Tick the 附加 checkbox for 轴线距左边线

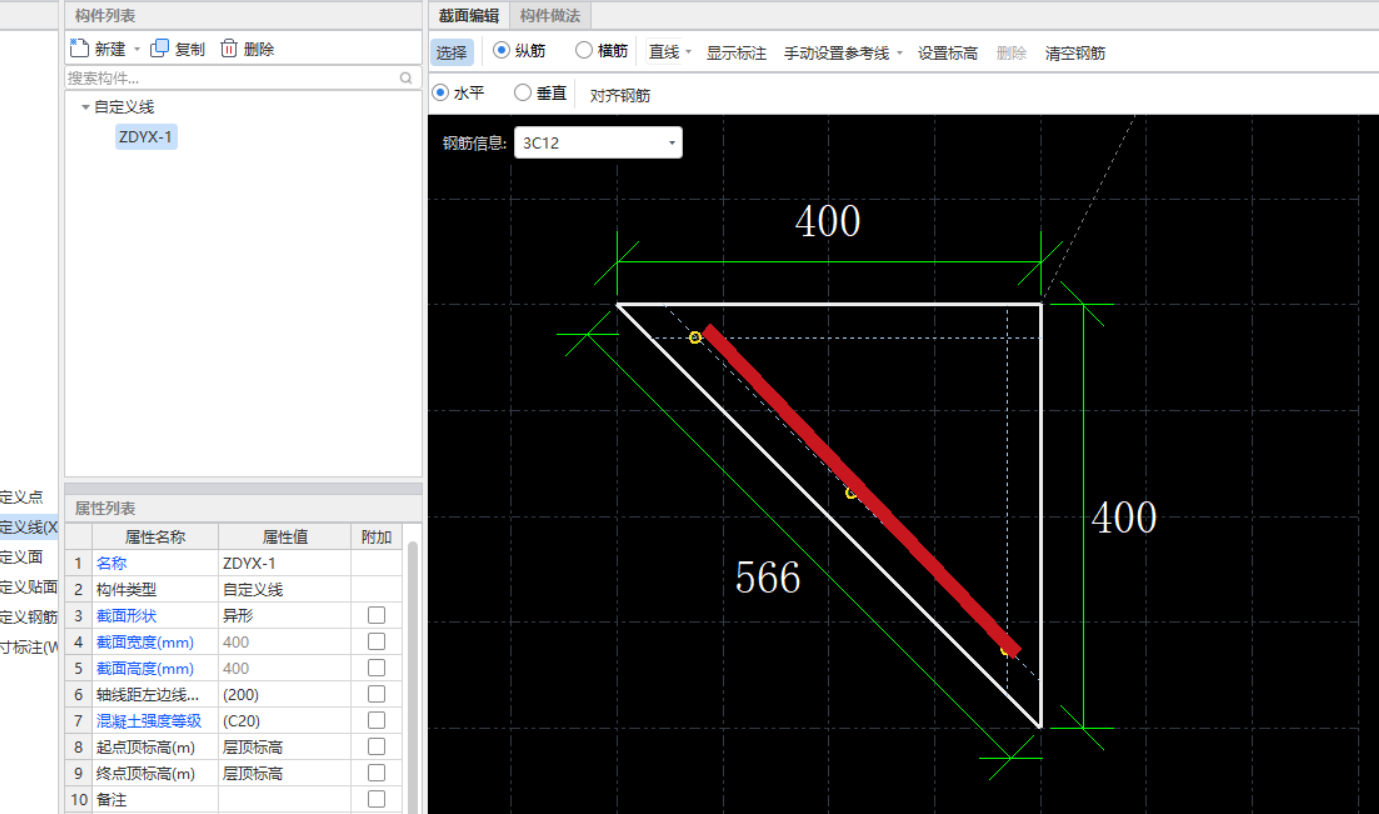pos(376,694)
